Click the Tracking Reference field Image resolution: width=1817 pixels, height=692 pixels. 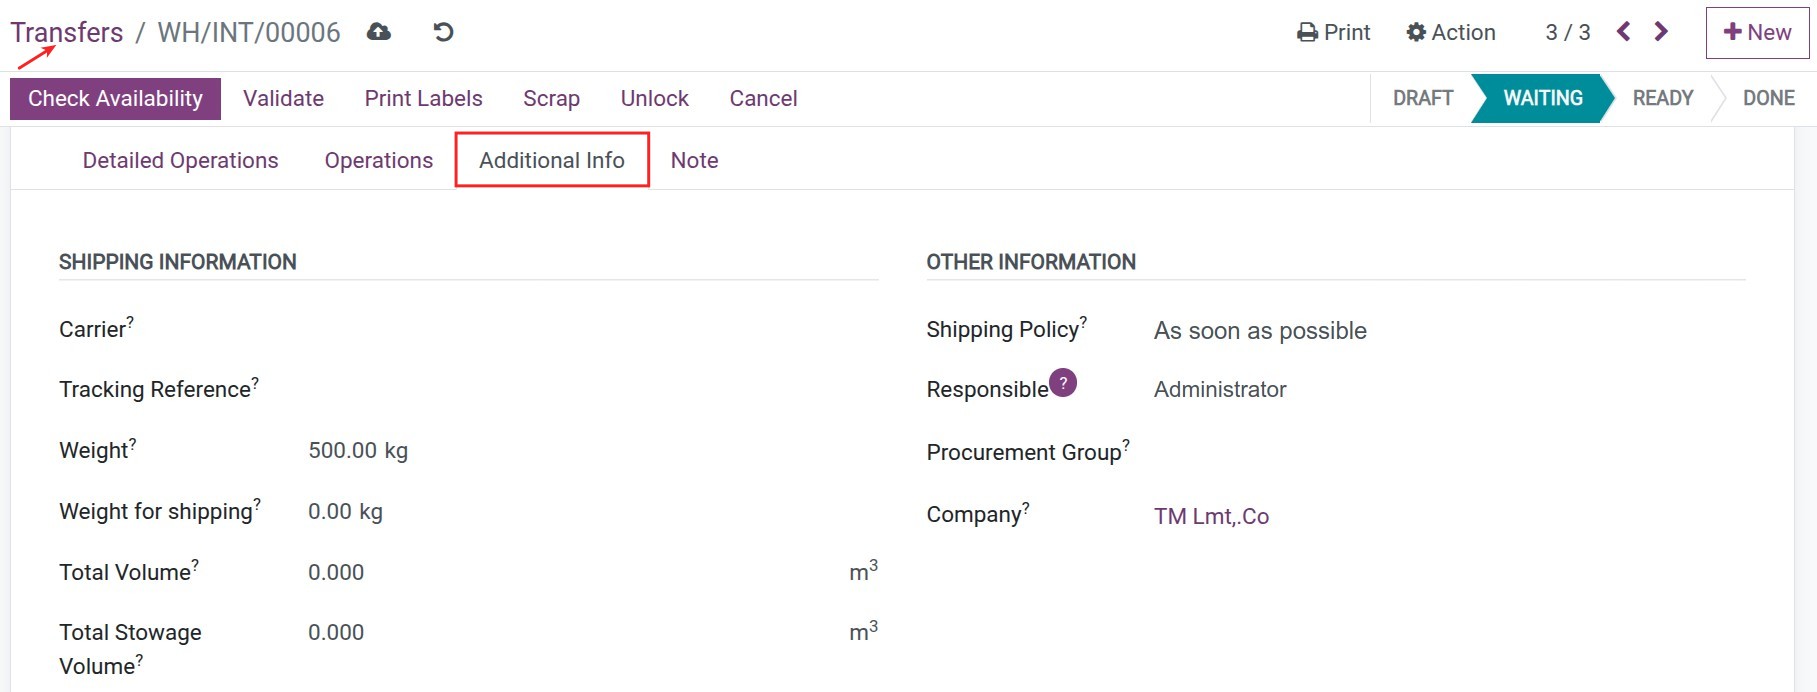click(x=593, y=390)
